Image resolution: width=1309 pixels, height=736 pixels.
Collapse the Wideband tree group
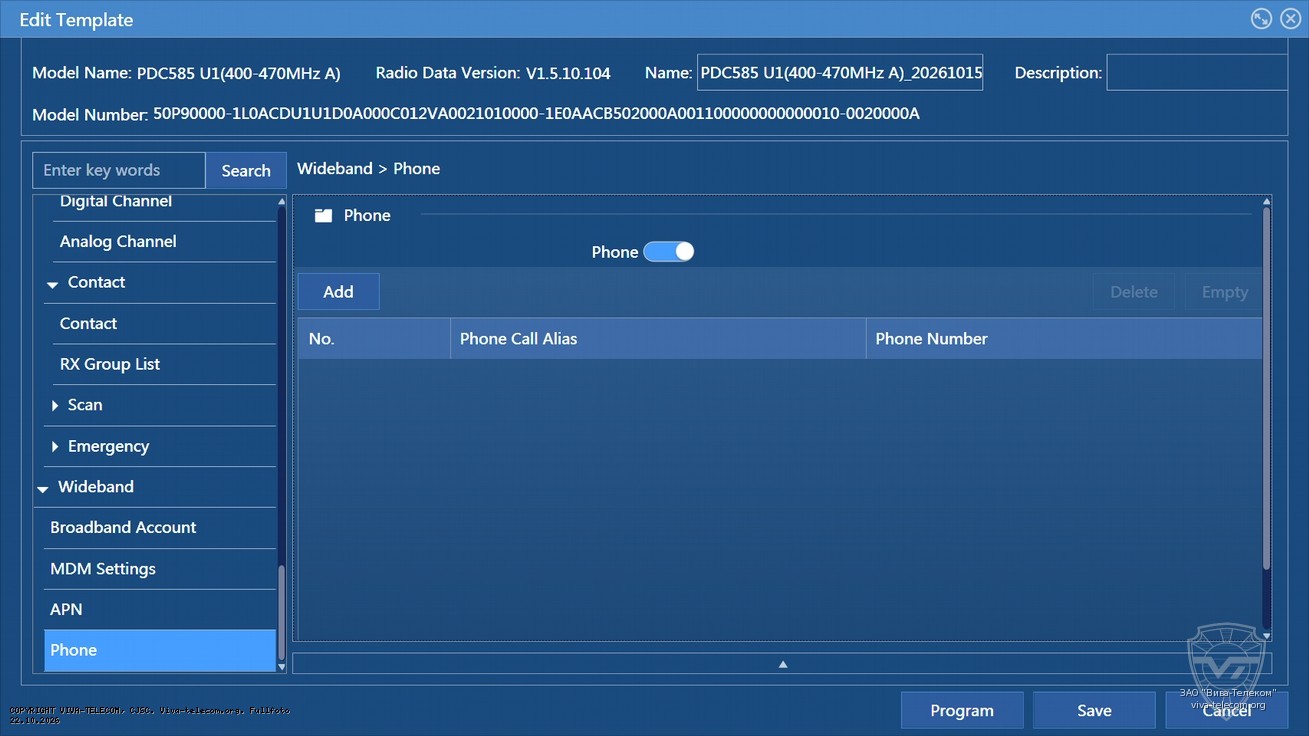pos(43,488)
